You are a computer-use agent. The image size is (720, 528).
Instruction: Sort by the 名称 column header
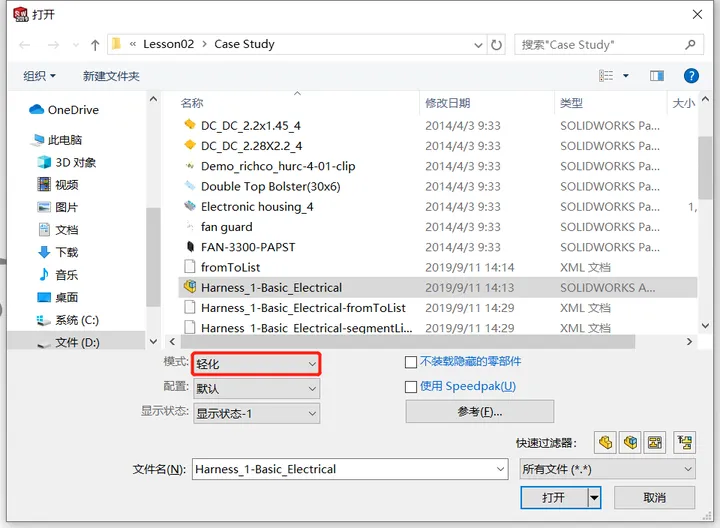(298, 103)
